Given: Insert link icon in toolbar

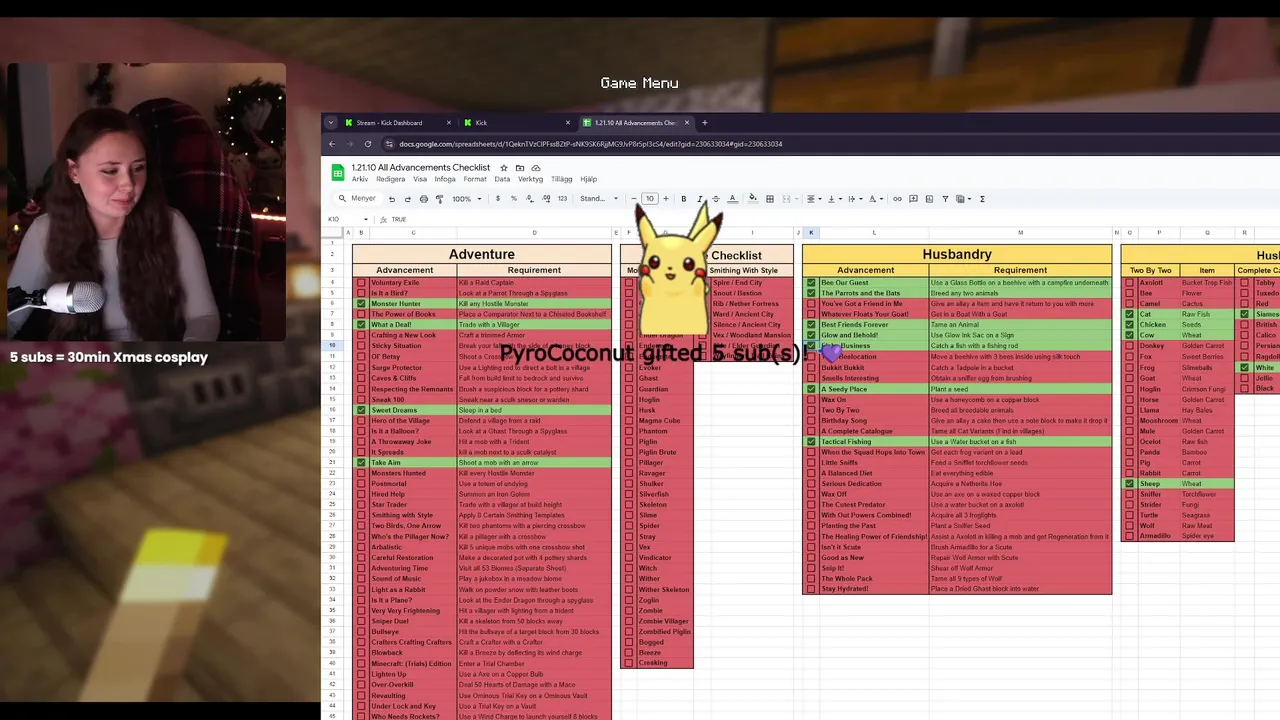Looking at the screenshot, I should [x=897, y=199].
